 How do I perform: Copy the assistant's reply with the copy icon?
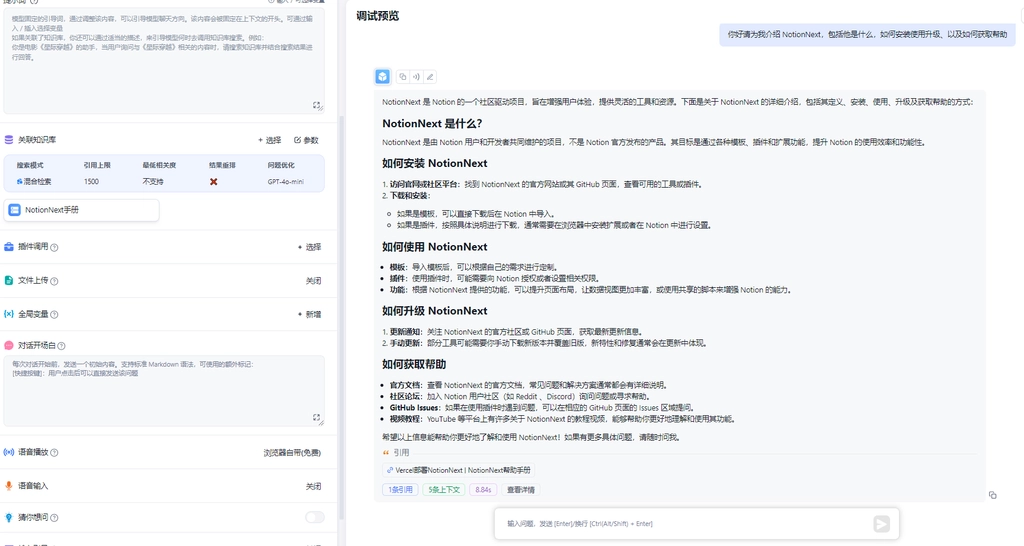(x=403, y=77)
